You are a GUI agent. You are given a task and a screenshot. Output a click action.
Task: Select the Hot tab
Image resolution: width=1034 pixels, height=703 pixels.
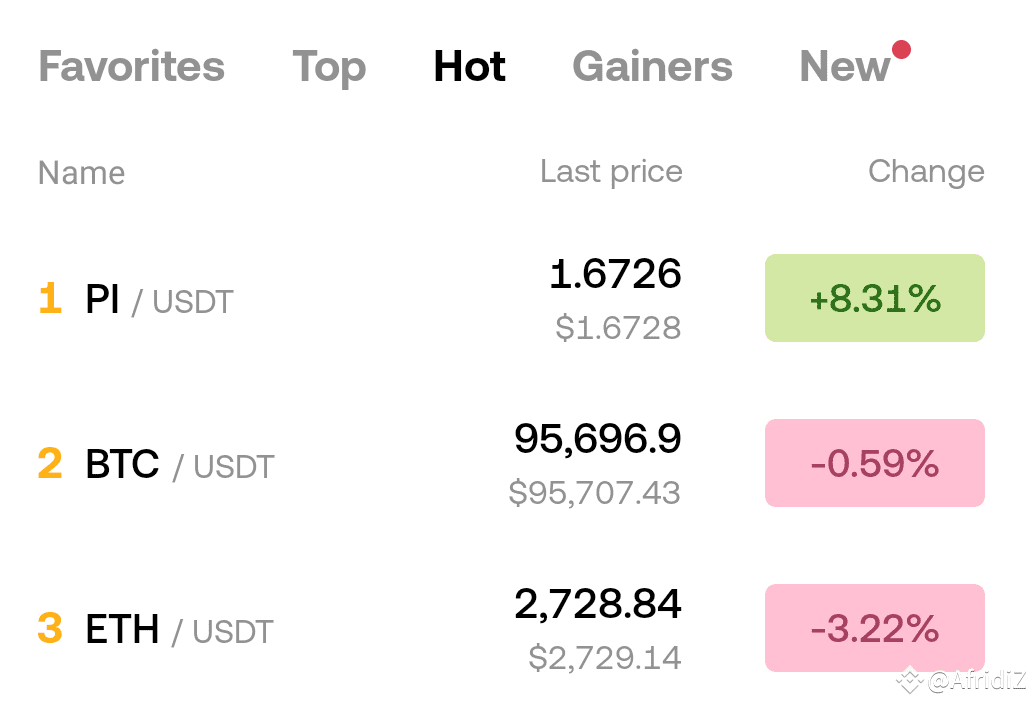470,66
